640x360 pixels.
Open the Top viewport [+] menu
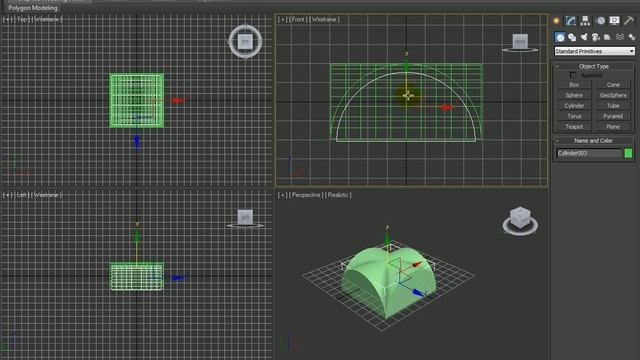pyautogui.click(x=7, y=19)
